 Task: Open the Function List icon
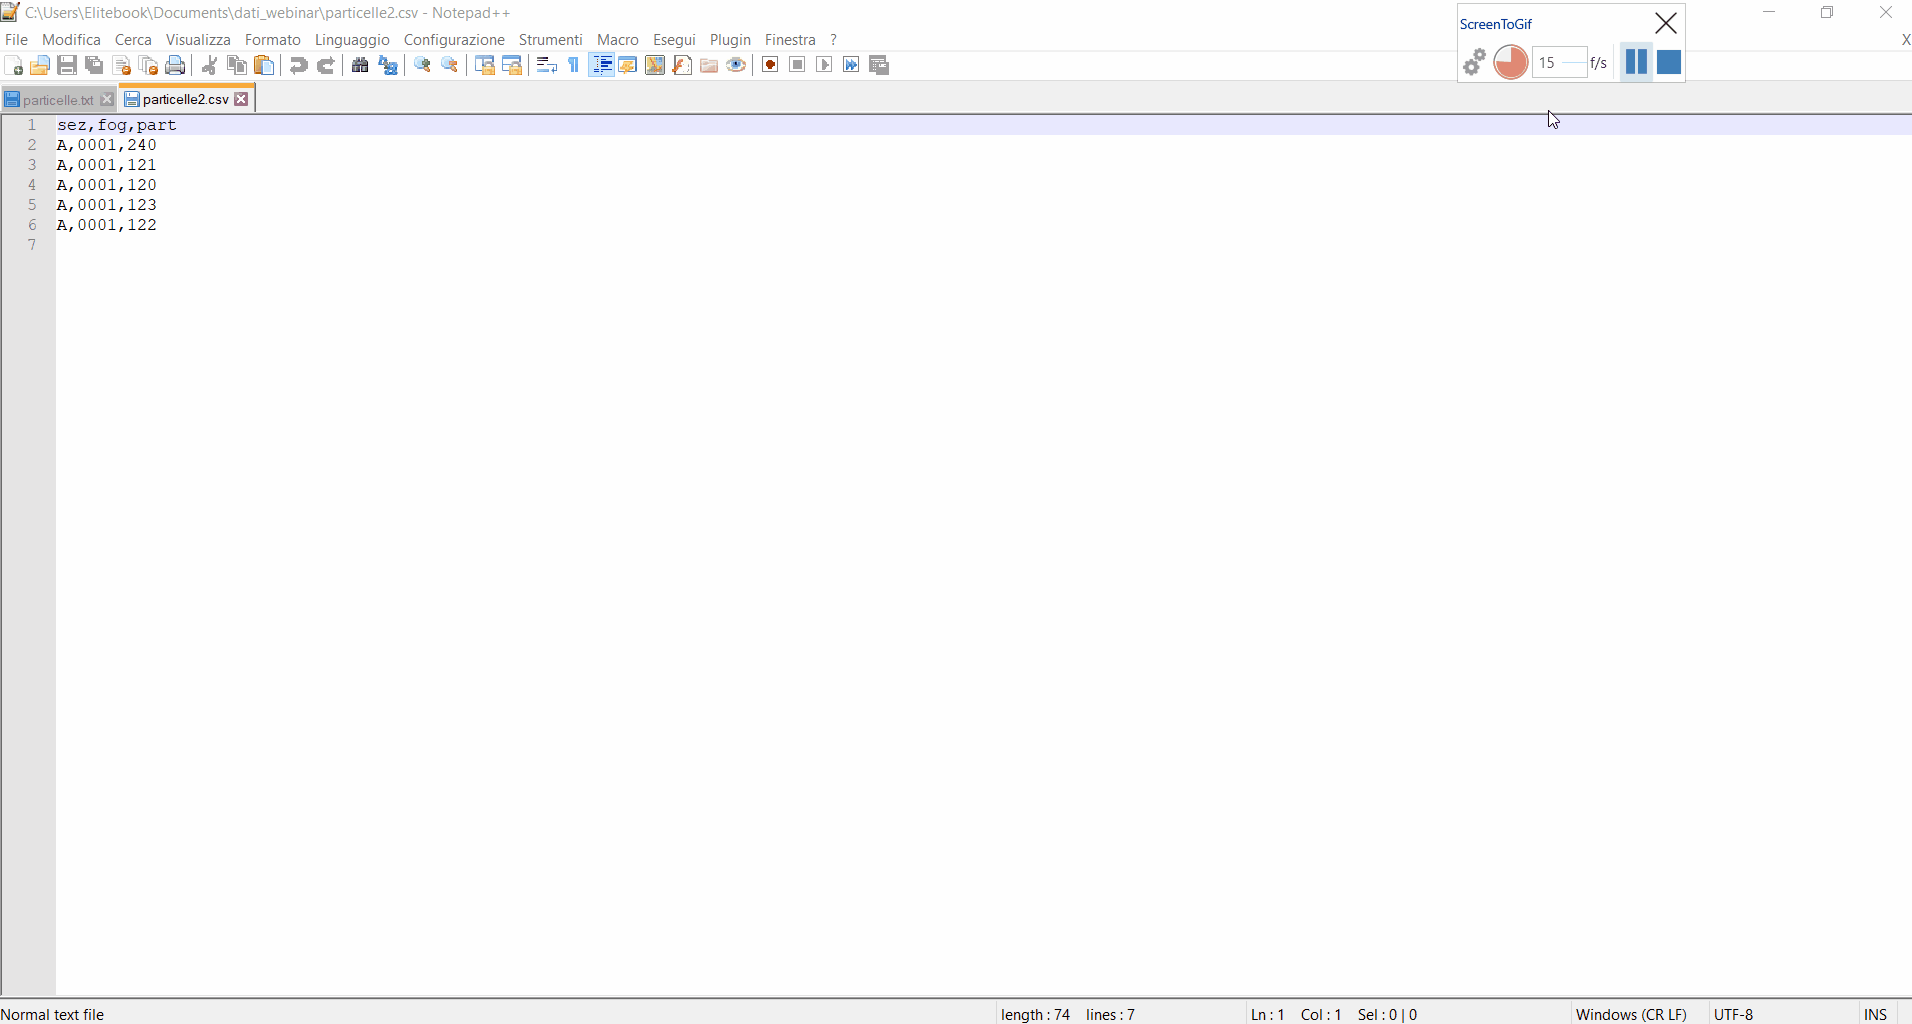[x=682, y=65]
